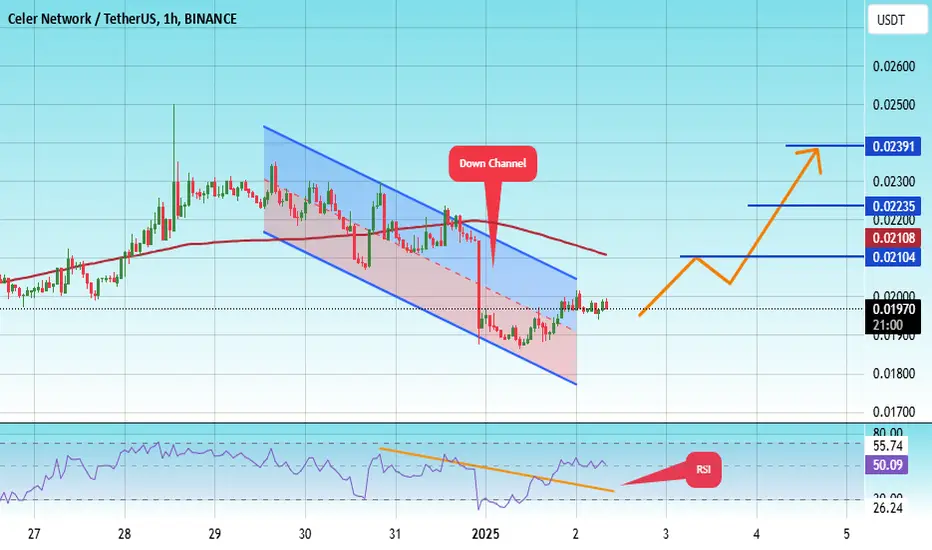
Task: Select the orange RSI trendline
Action: [496, 470]
